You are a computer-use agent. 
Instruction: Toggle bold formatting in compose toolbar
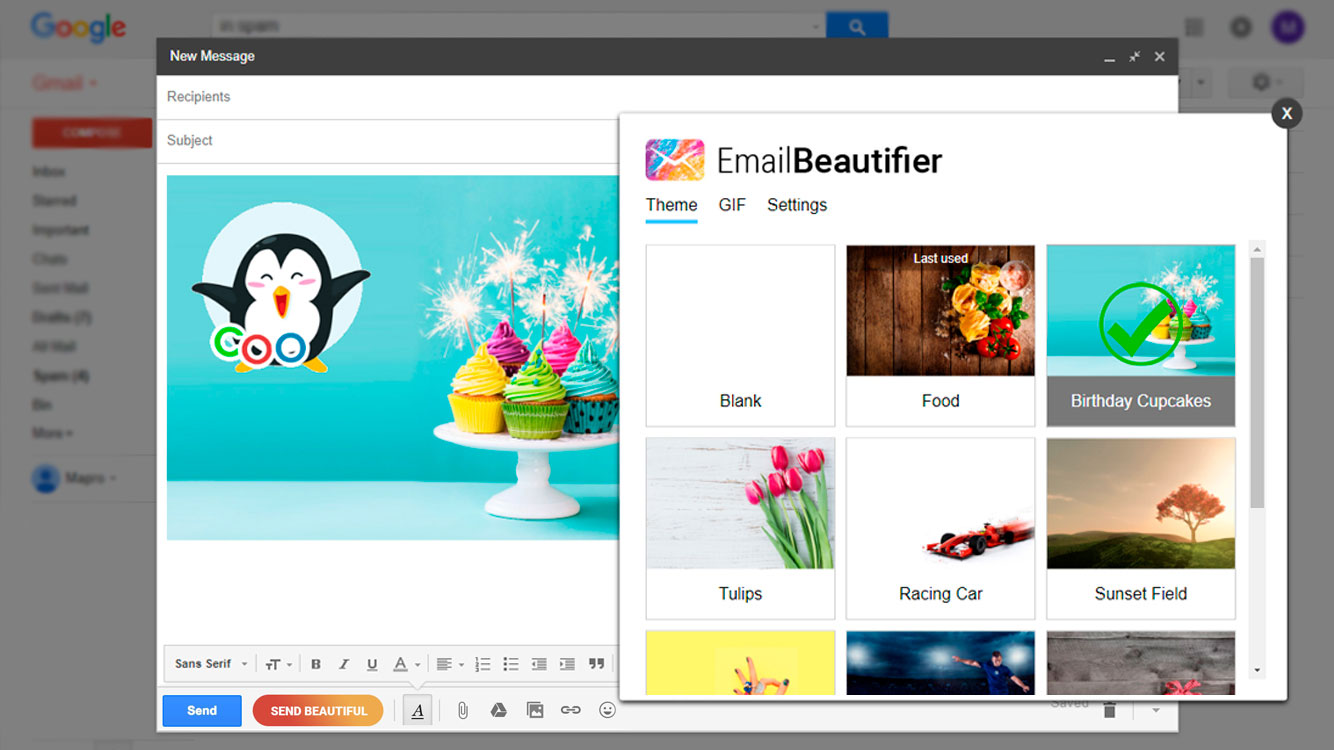click(x=316, y=664)
